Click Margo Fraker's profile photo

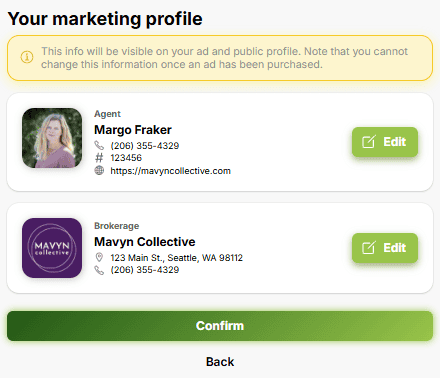52,138
